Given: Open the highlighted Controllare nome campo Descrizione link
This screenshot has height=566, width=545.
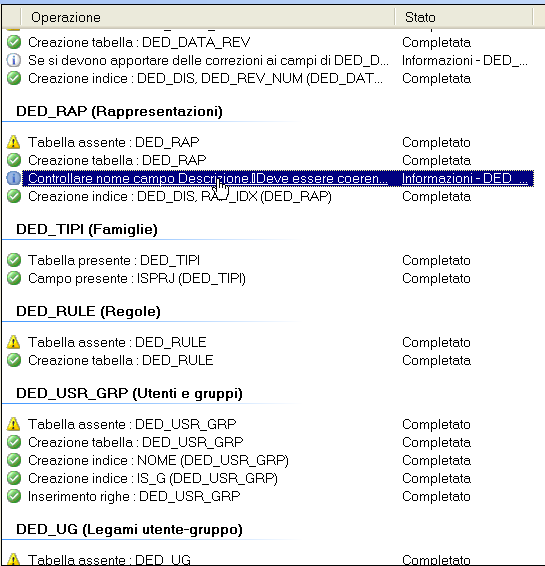Looking at the screenshot, I should (x=208, y=178).
